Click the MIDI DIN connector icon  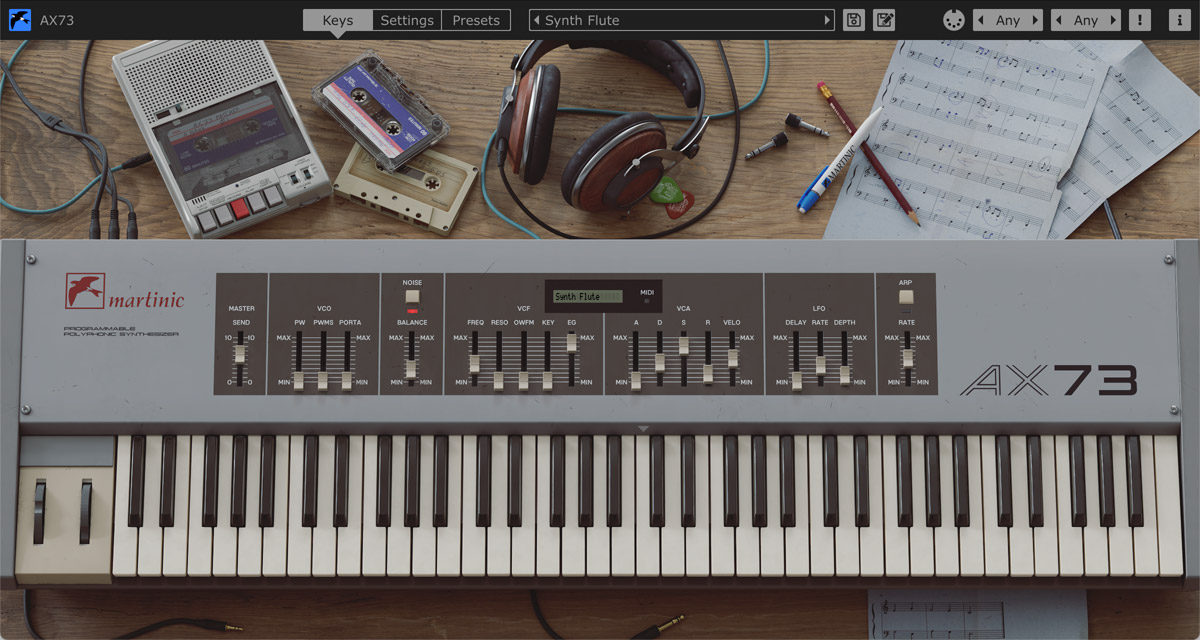(953, 18)
